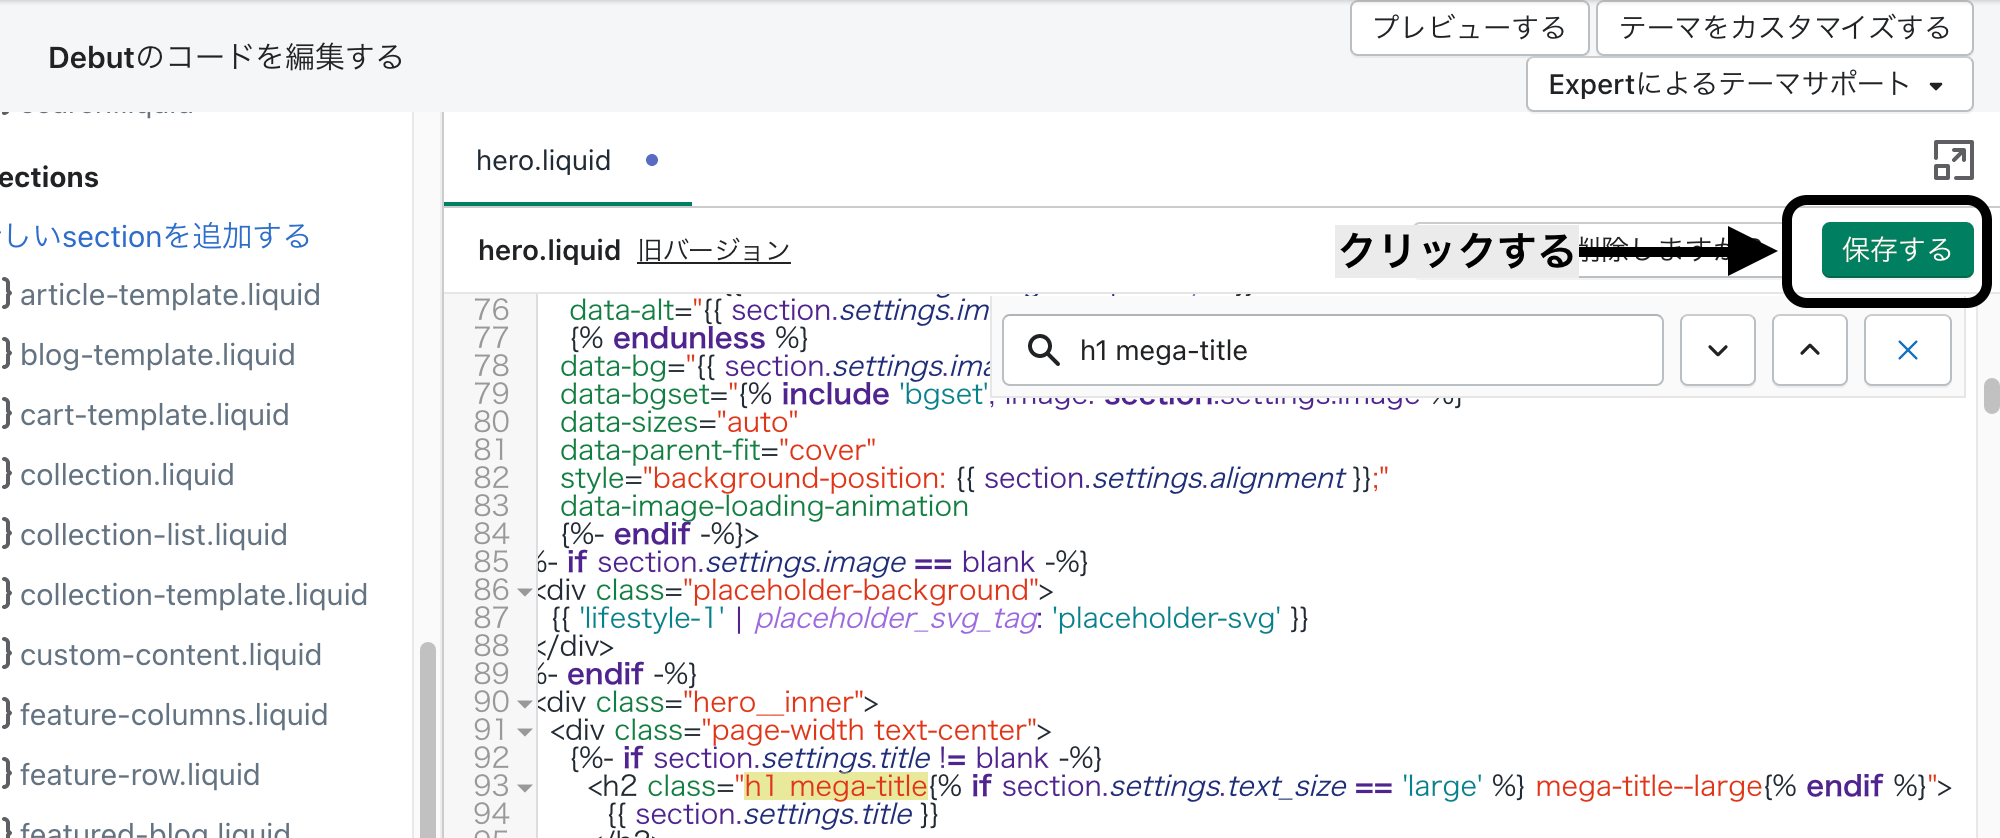Collapse code fold at line 90
This screenshot has width=2000, height=838.
coord(524,704)
